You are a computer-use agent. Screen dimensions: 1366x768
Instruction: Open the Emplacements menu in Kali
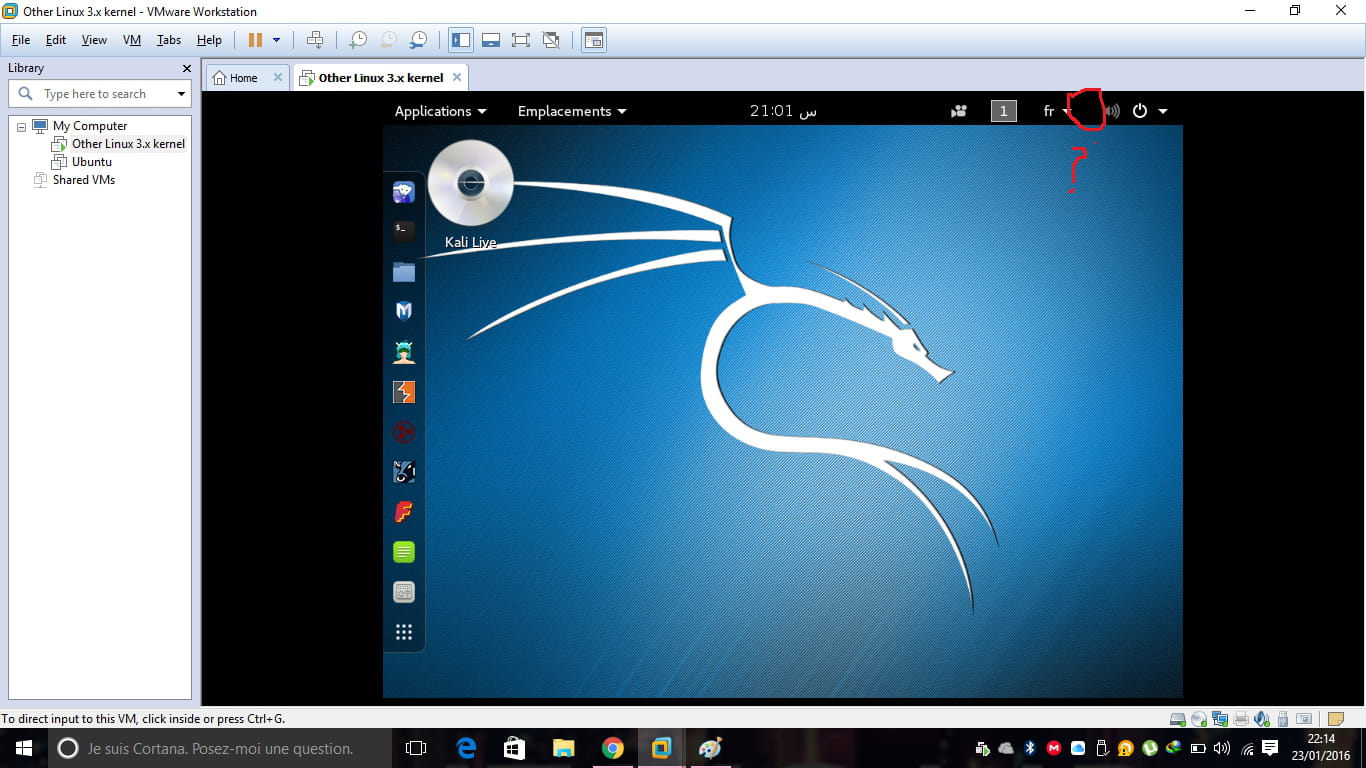click(x=572, y=111)
